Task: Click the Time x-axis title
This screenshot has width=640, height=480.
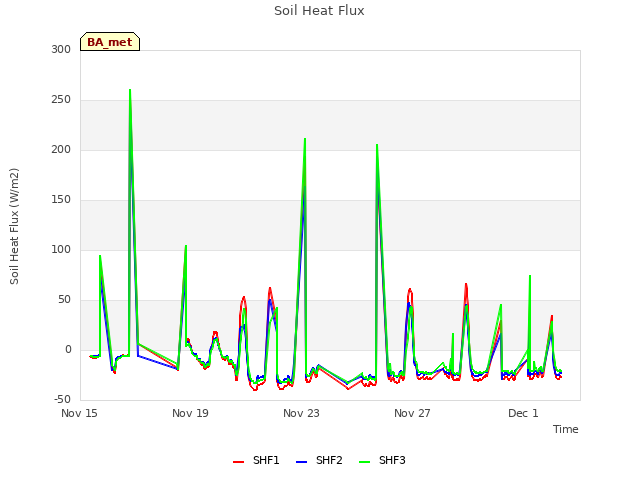Action: [565, 429]
